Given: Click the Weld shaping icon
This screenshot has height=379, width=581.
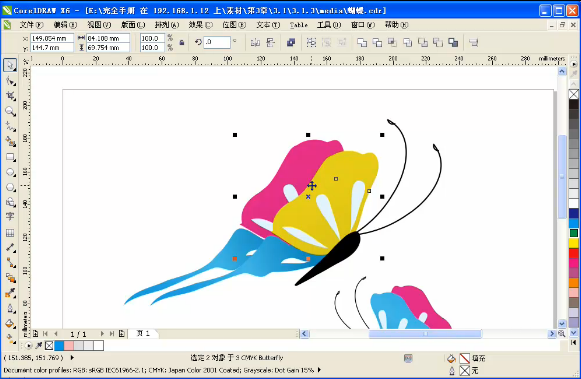Looking at the screenshot, I should [362, 43].
